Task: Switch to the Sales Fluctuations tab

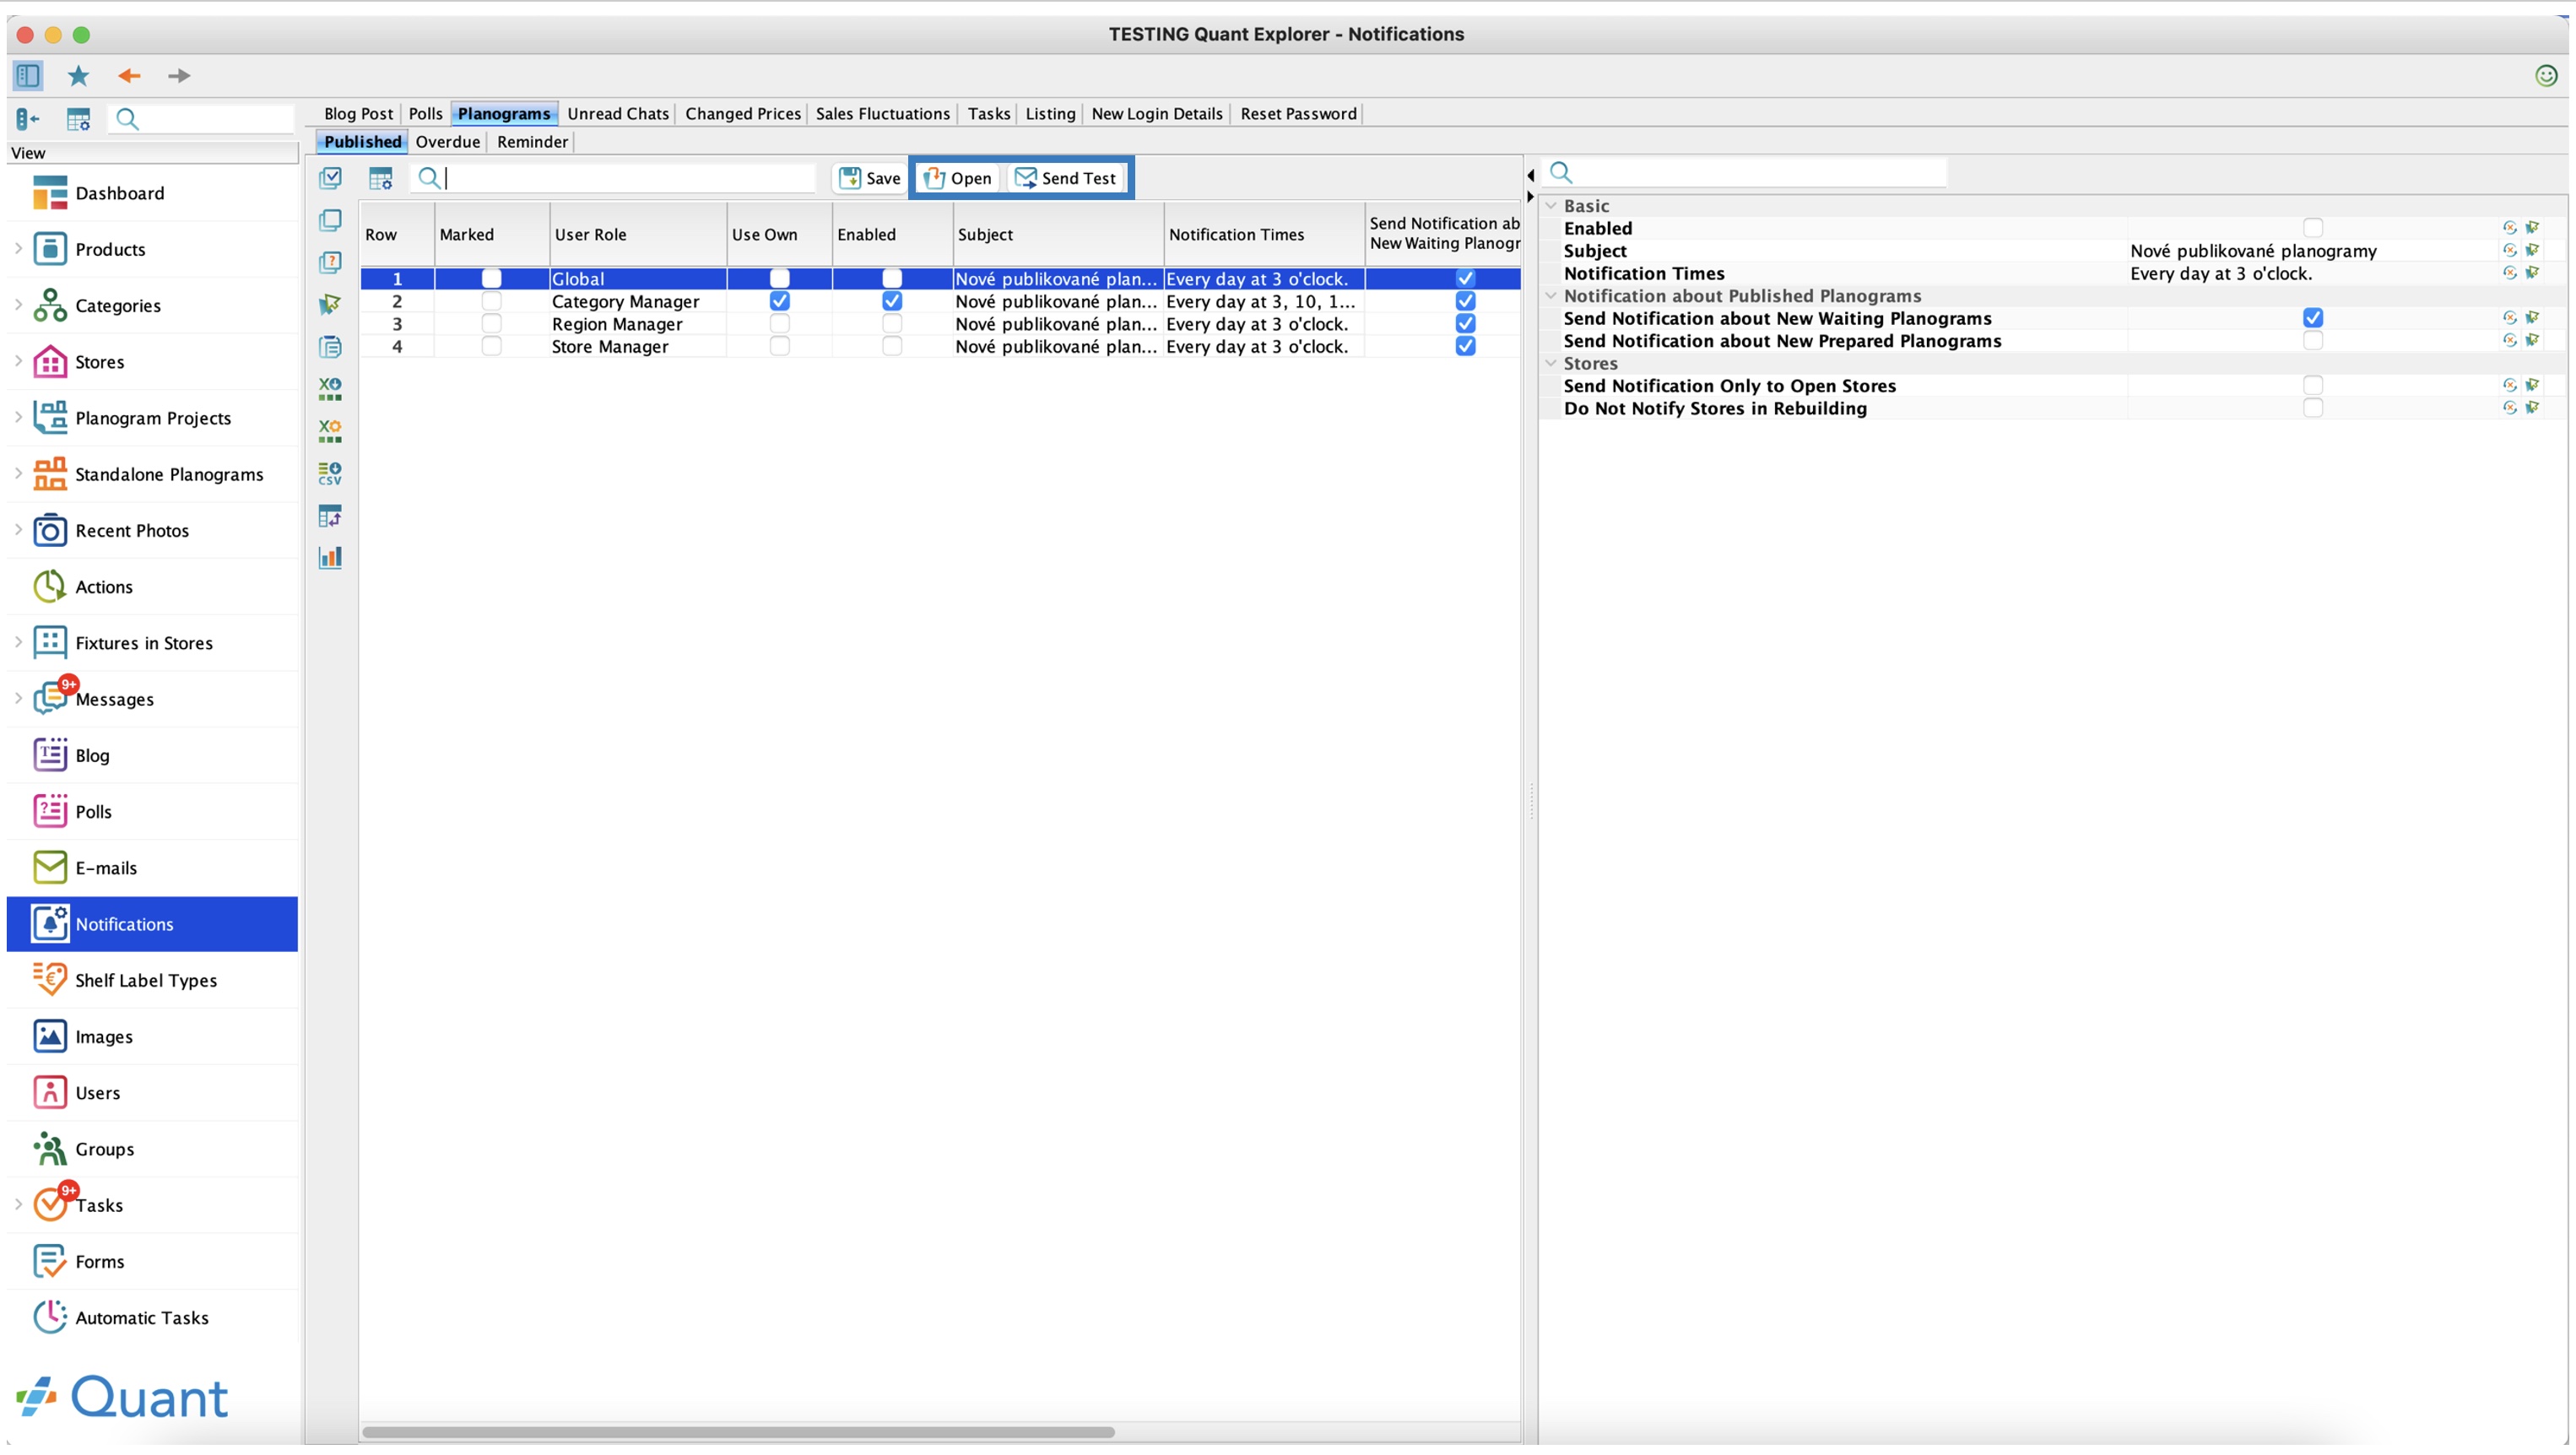Action: [x=882, y=114]
